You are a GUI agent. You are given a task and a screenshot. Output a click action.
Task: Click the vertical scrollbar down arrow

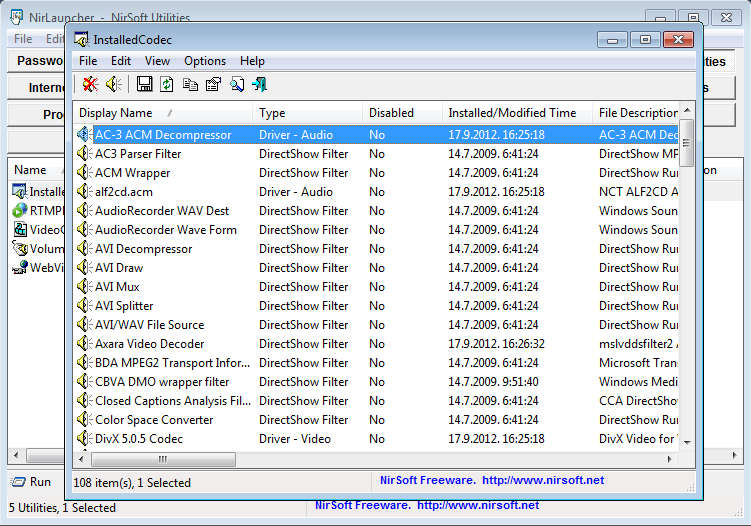(x=687, y=444)
